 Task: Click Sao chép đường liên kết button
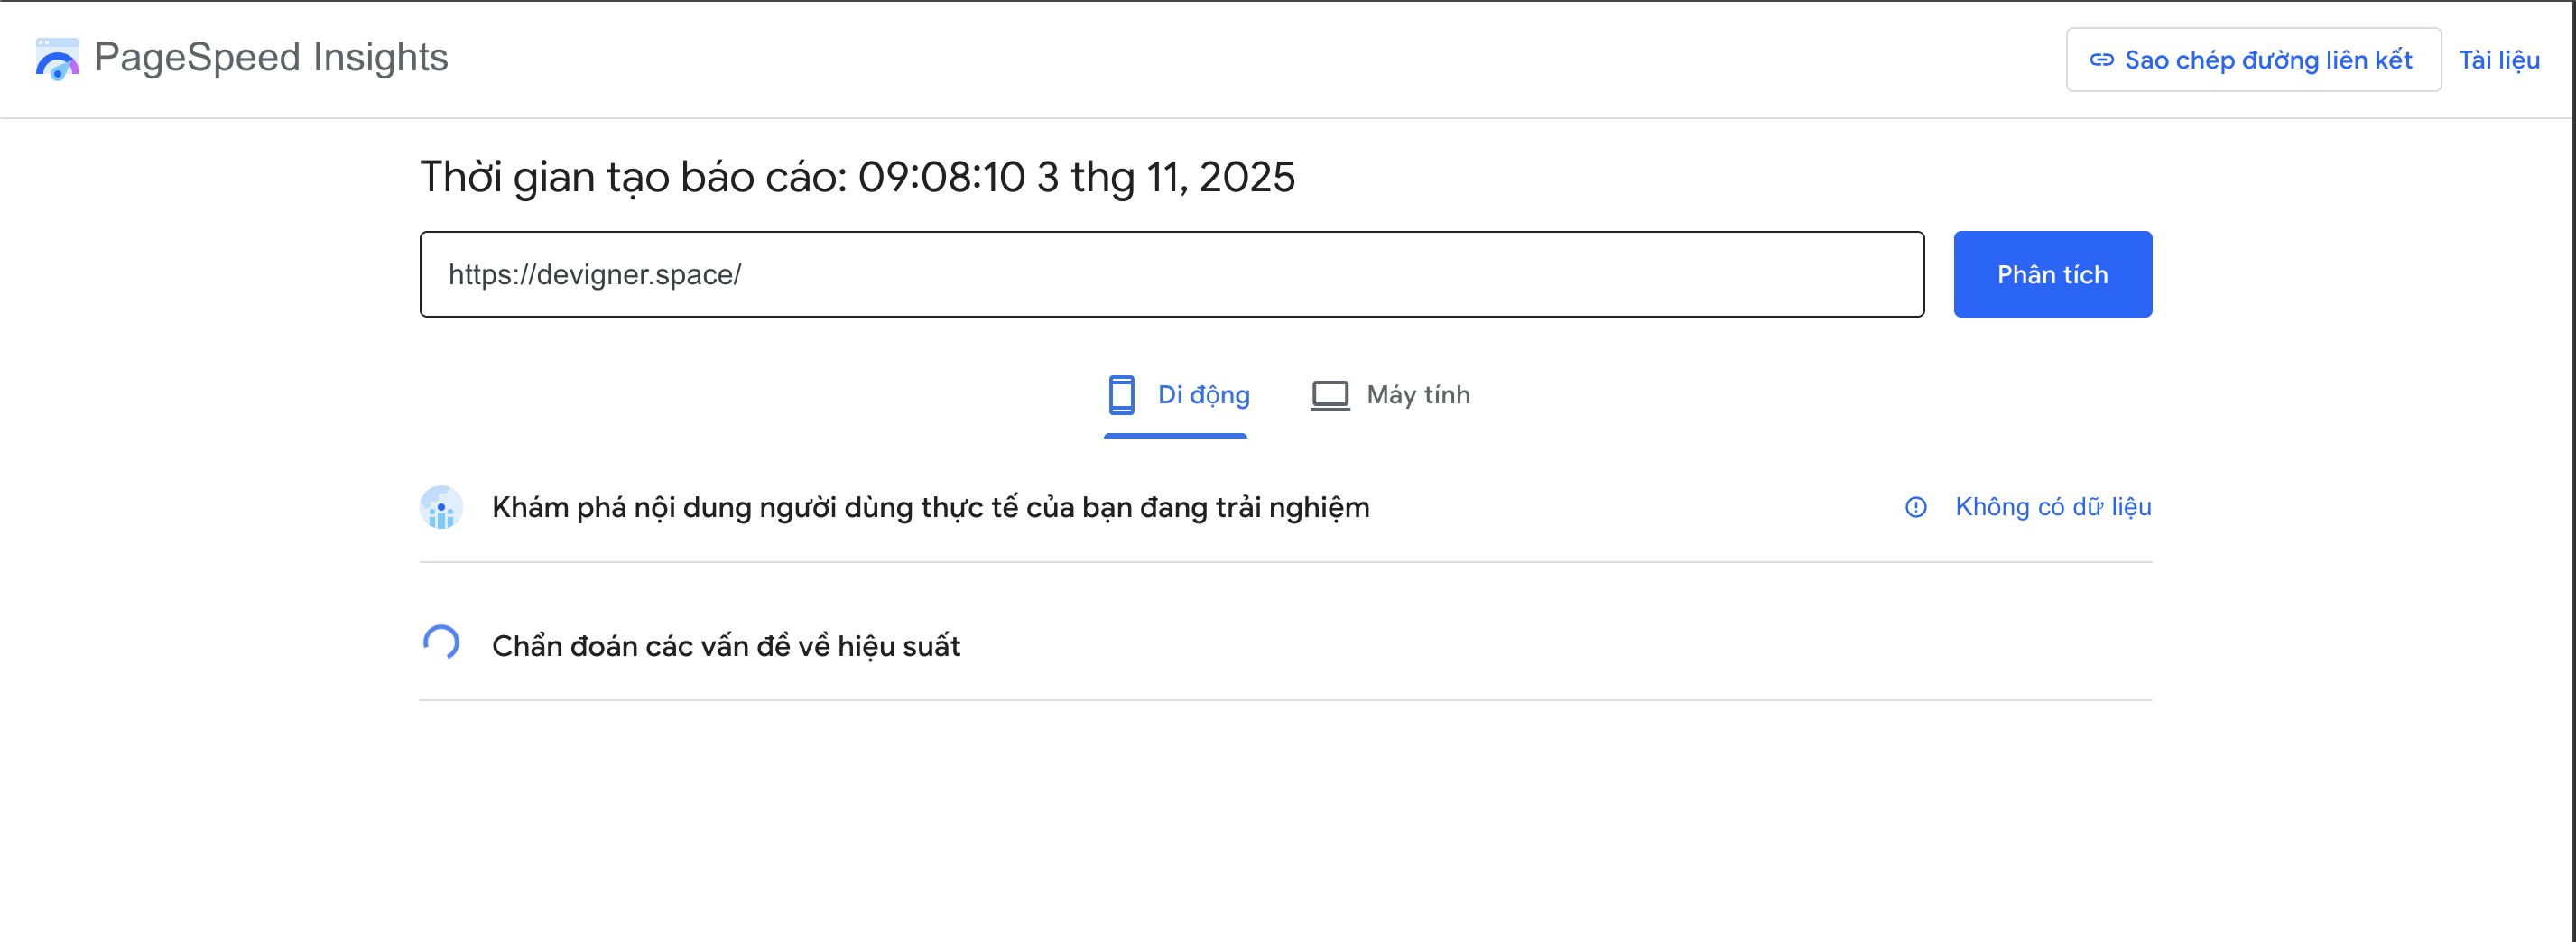pos(2253,60)
